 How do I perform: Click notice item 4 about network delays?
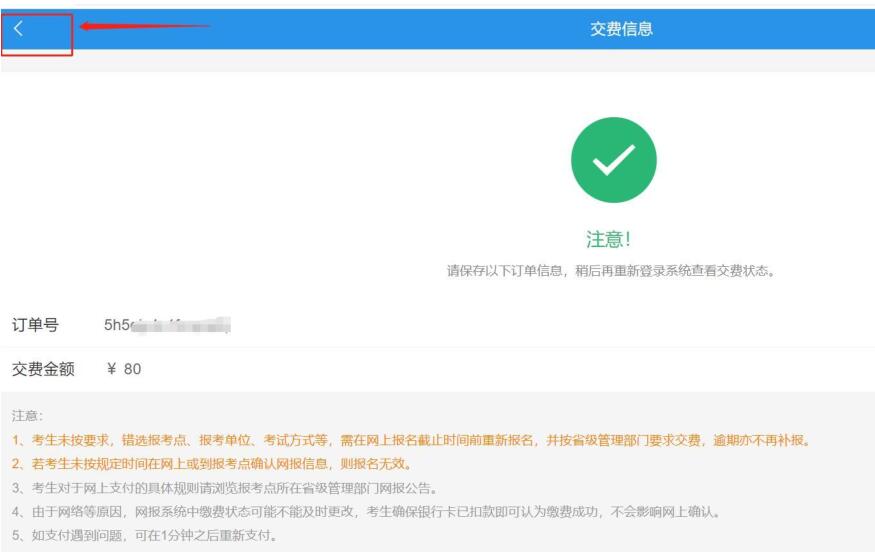click(x=366, y=511)
